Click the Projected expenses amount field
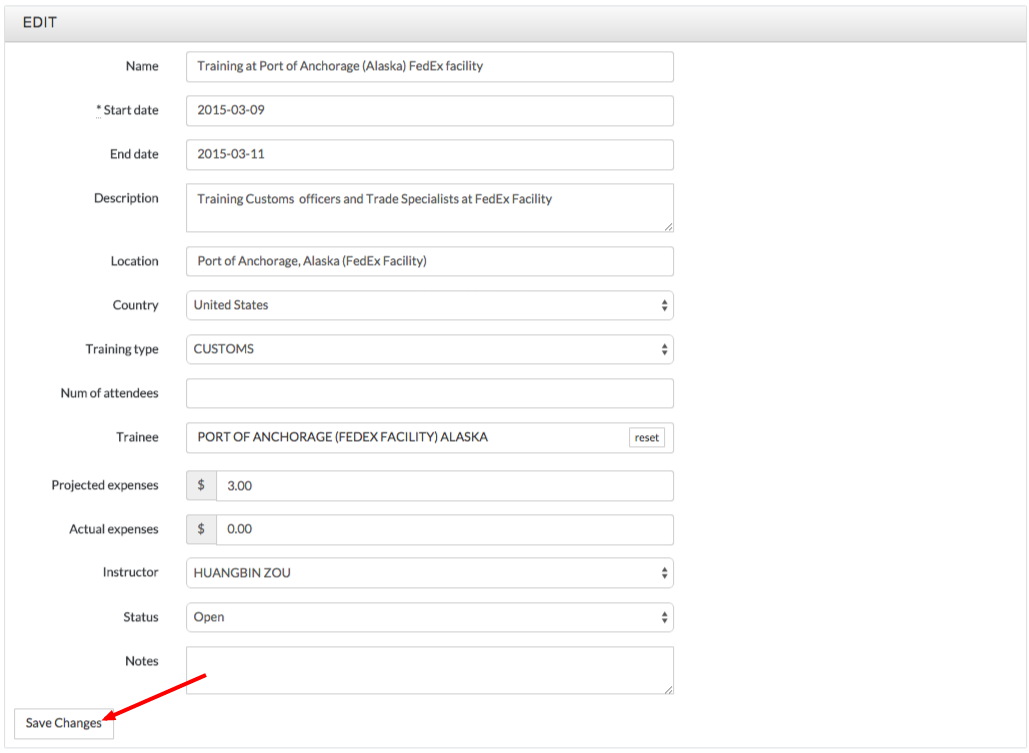Screen dimensions: 1029x753 444,485
